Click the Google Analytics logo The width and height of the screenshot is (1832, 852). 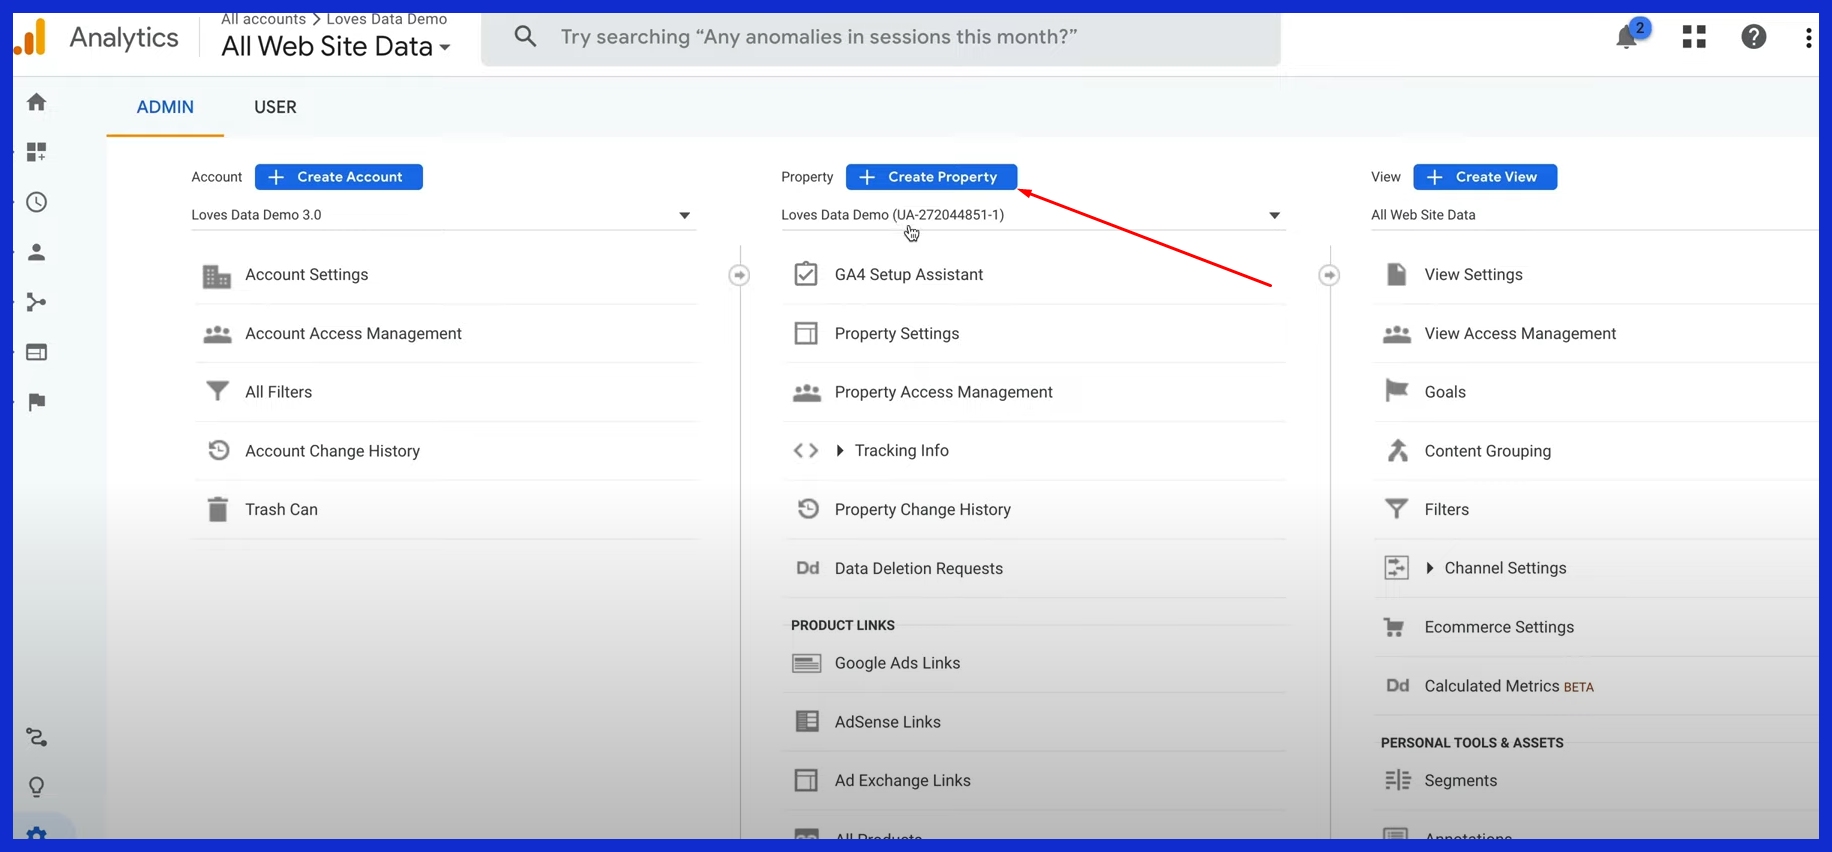pyautogui.click(x=32, y=37)
